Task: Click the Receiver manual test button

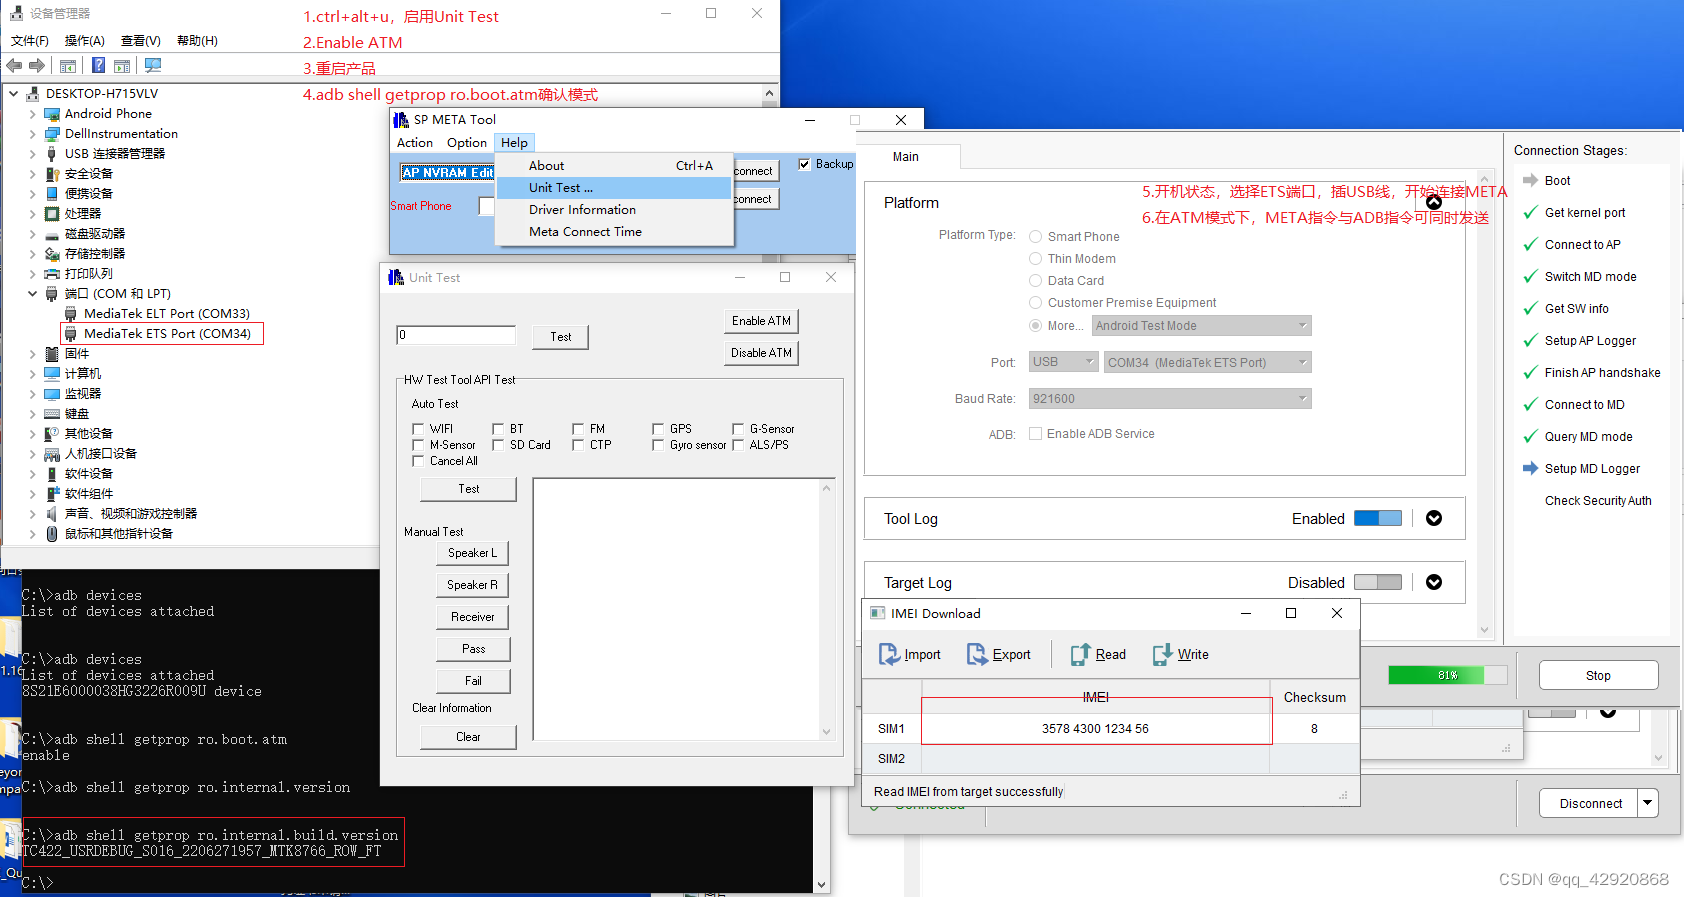Action: (472, 617)
